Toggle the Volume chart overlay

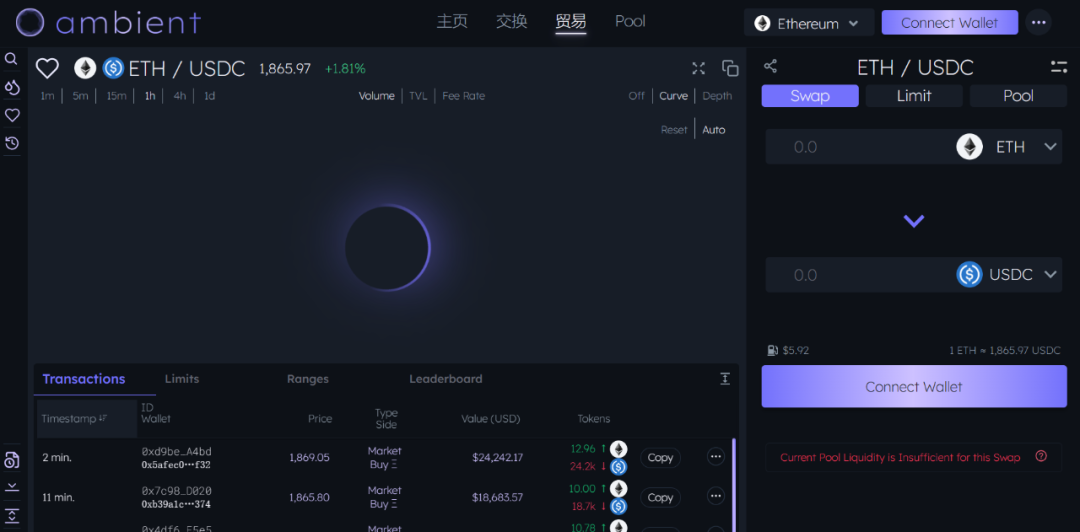click(x=377, y=96)
